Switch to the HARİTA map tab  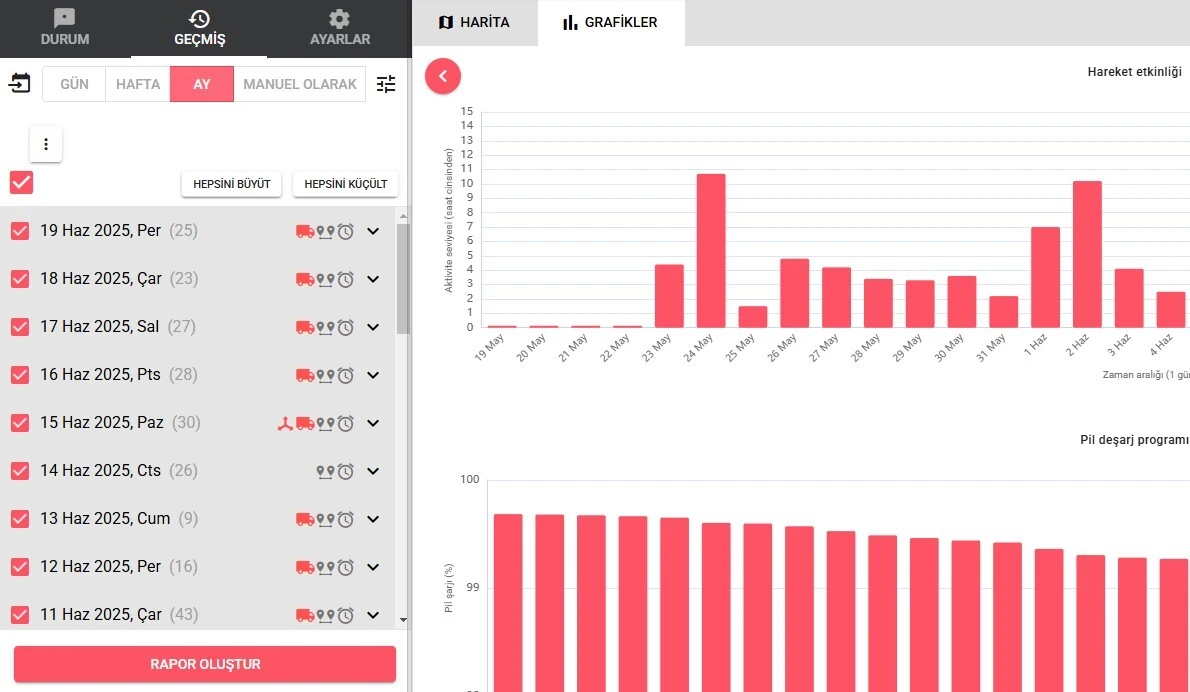(474, 23)
